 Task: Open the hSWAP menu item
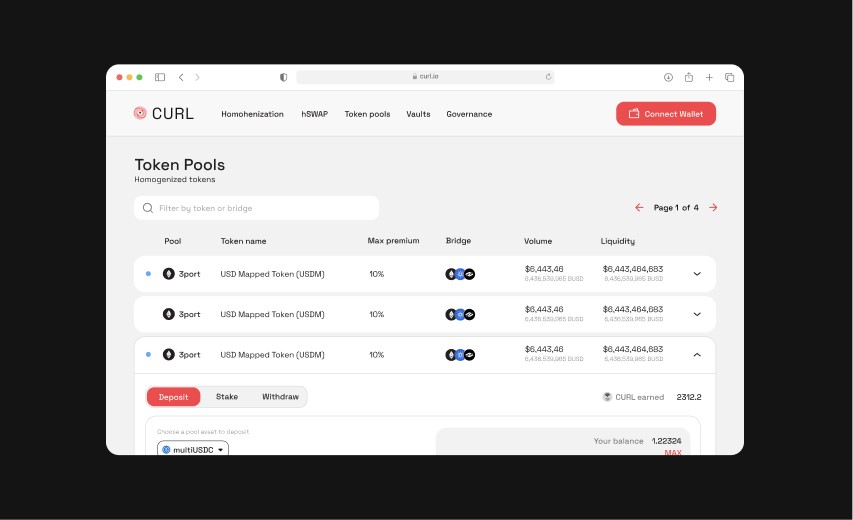point(314,114)
